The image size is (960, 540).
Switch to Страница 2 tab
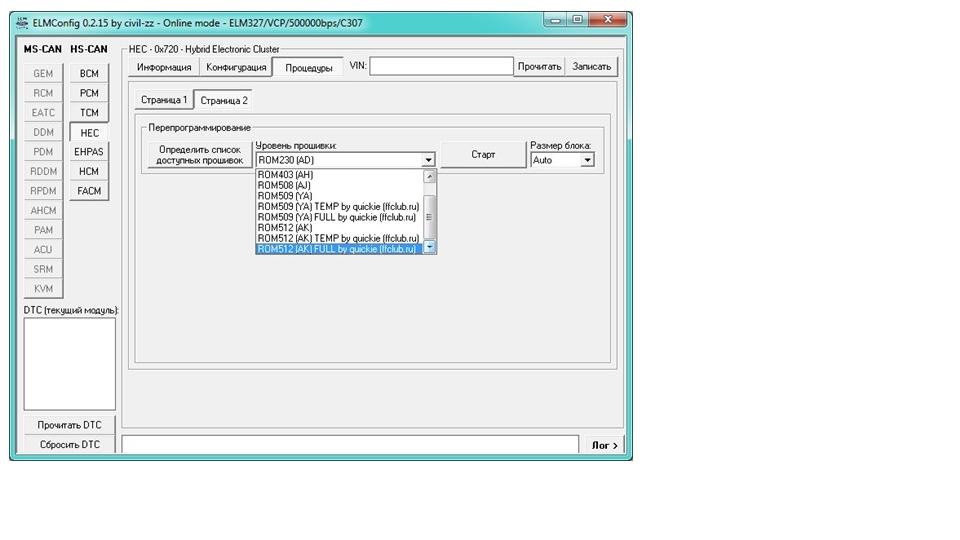pos(223,100)
